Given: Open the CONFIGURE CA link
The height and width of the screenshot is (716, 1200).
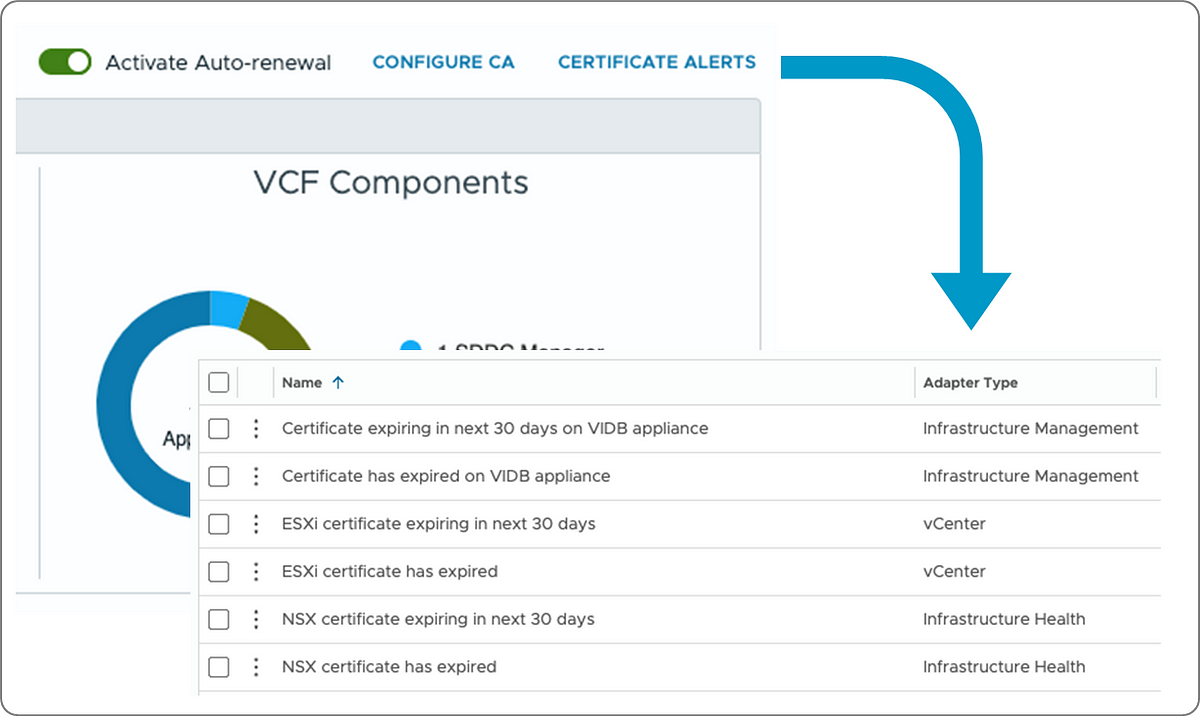Looking at the screenshot, I should tap(443, 62).
